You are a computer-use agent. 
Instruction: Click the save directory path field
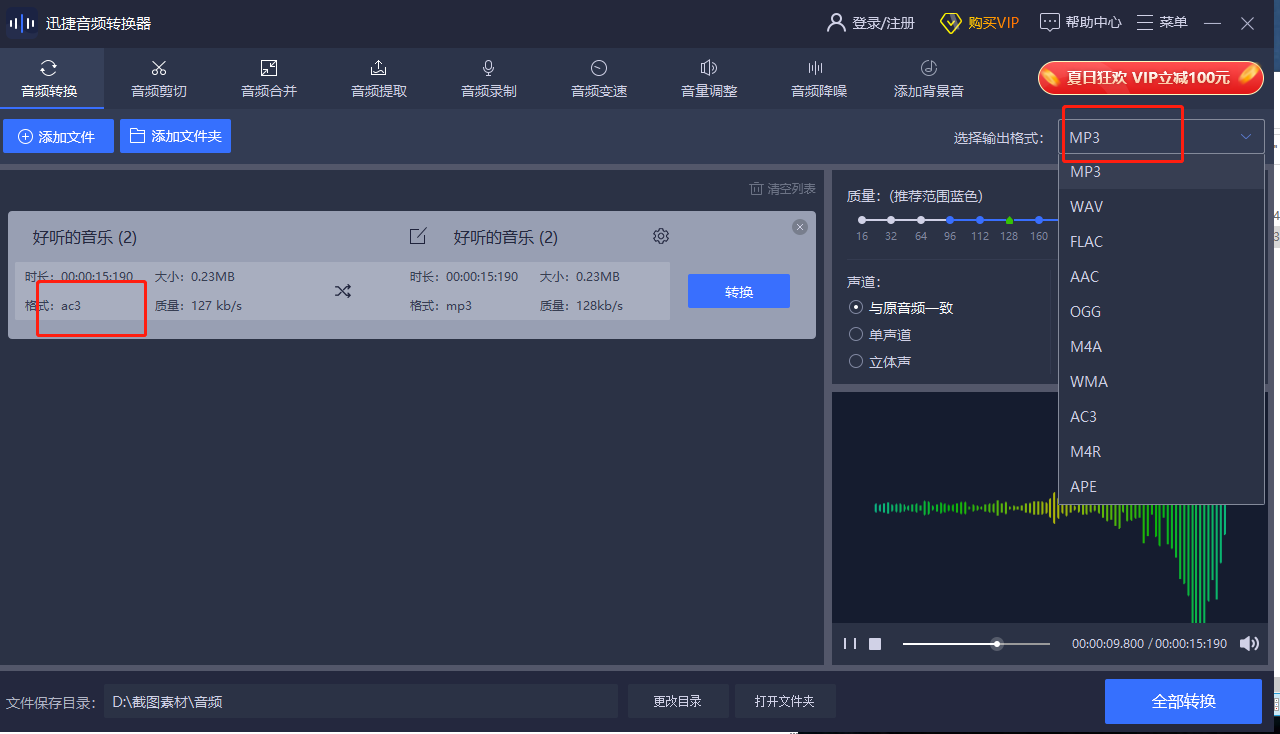(x=360, y=702)
